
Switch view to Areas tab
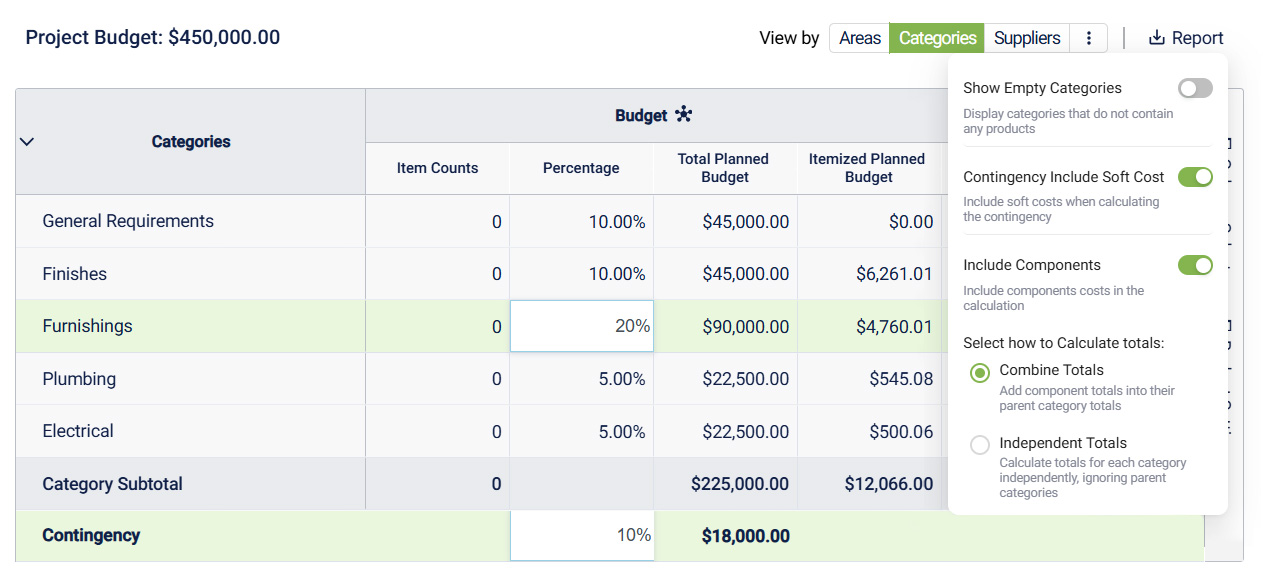click(x=859, y=38)
